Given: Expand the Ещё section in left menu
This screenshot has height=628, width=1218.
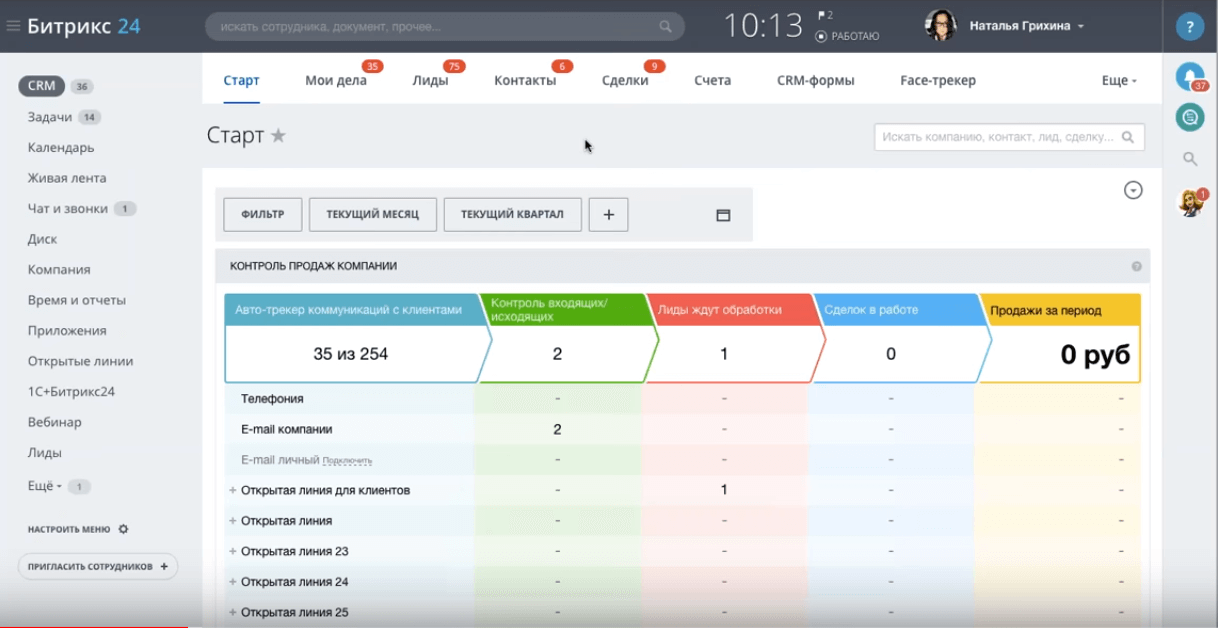Looking at the screenshot, I should point(45,486).
